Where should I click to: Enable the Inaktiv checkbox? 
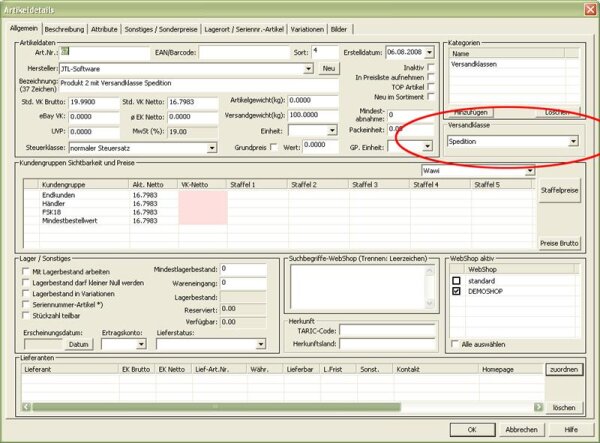430,67
